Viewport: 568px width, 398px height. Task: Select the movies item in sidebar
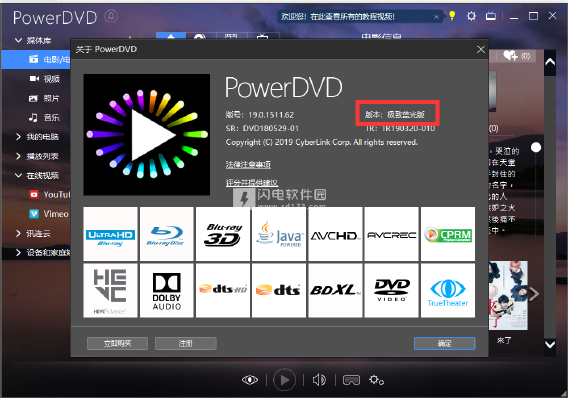click(36, 59)
